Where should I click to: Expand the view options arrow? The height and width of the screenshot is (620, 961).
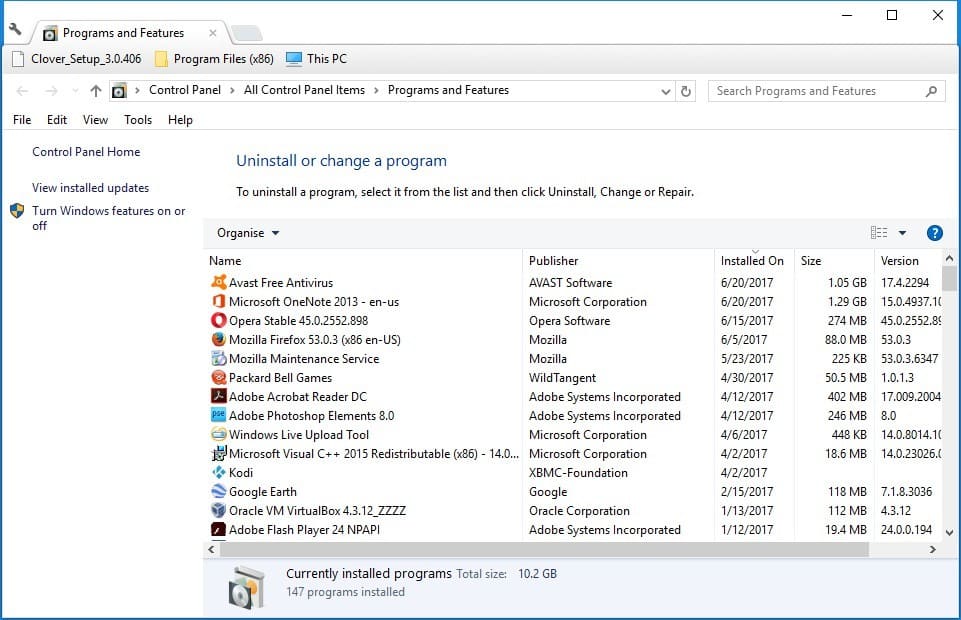[902, 233]
